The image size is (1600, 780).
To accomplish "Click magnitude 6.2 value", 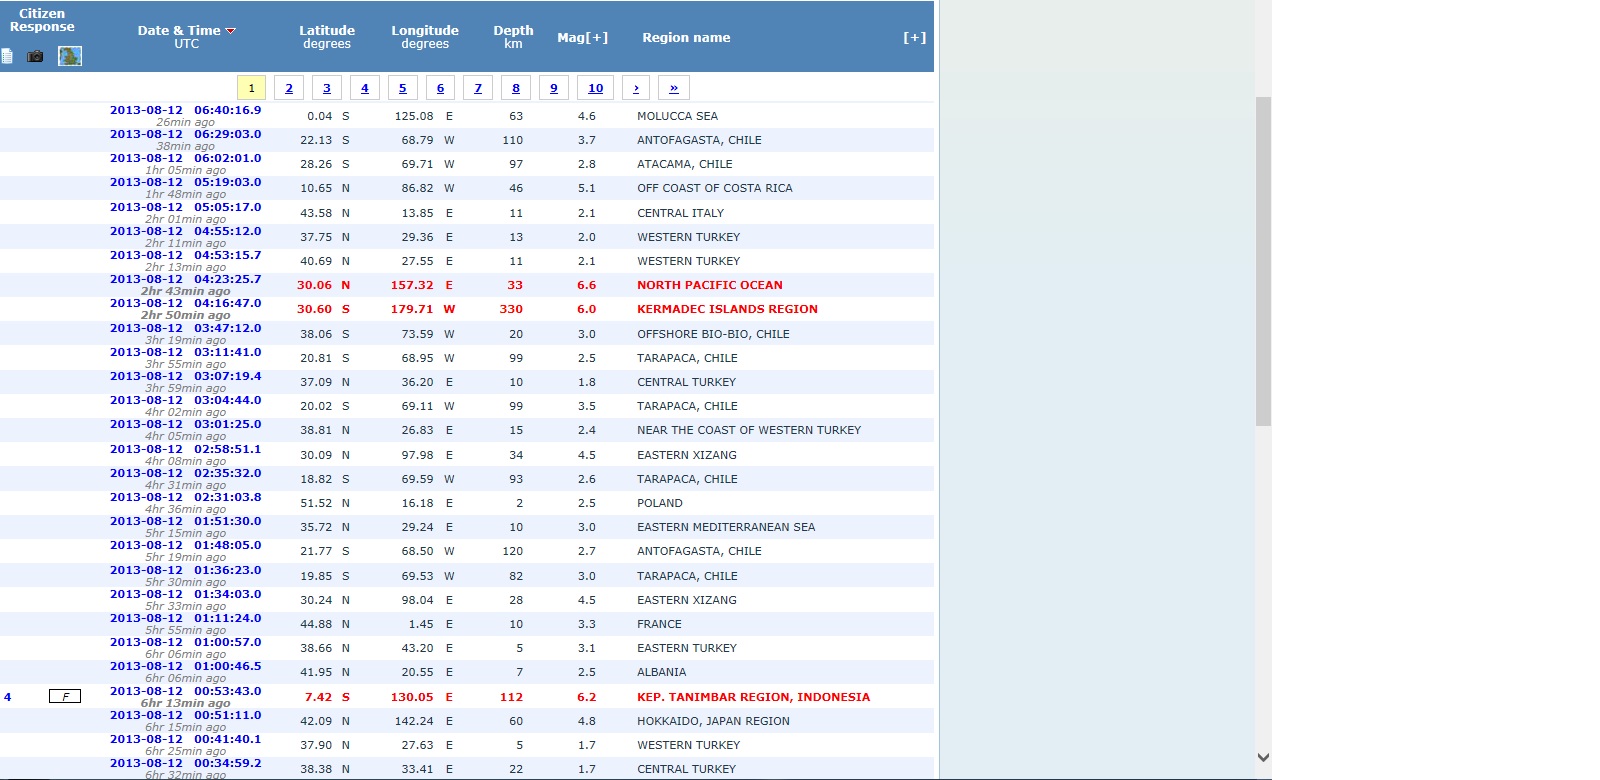I will 587,697.
